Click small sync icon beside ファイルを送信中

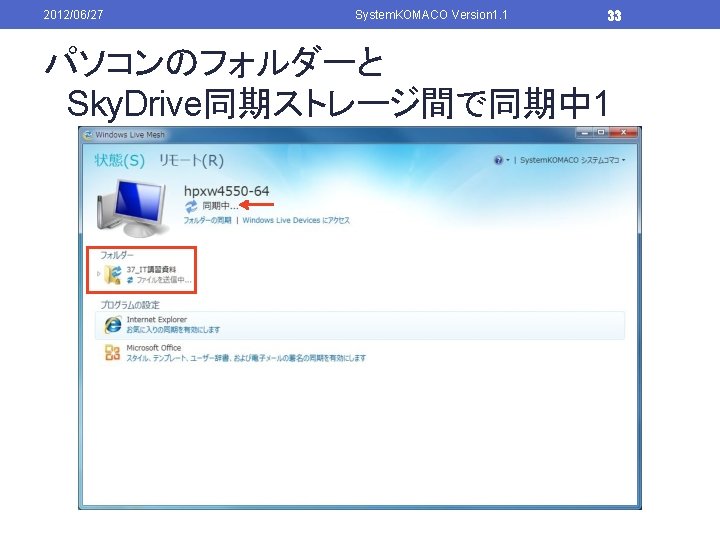click(x=130, y=280)
